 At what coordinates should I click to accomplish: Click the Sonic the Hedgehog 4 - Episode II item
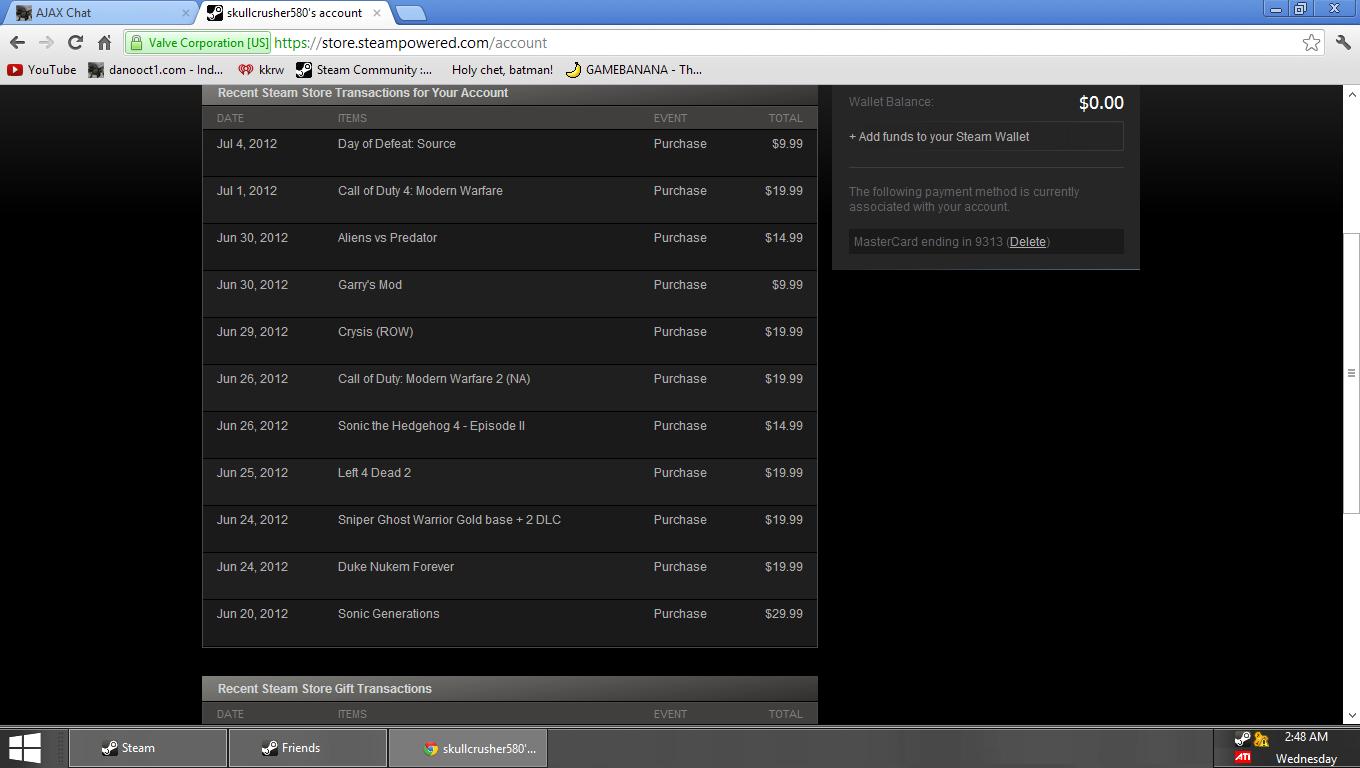coord(431,426)
